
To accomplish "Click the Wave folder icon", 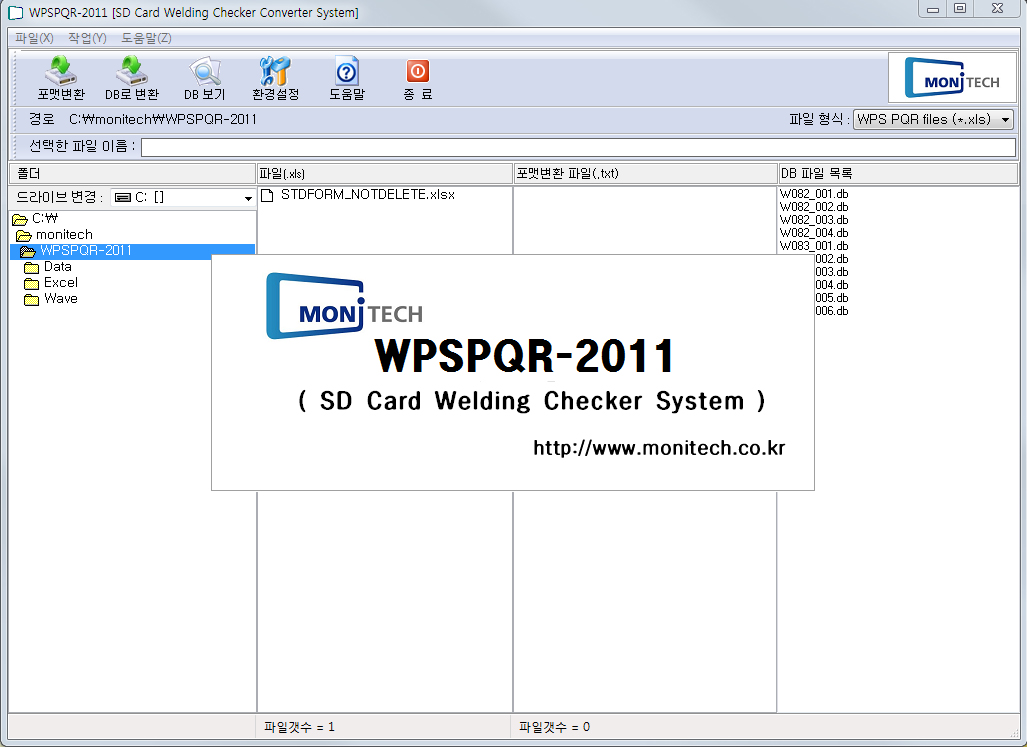I will tap(31, 299).
